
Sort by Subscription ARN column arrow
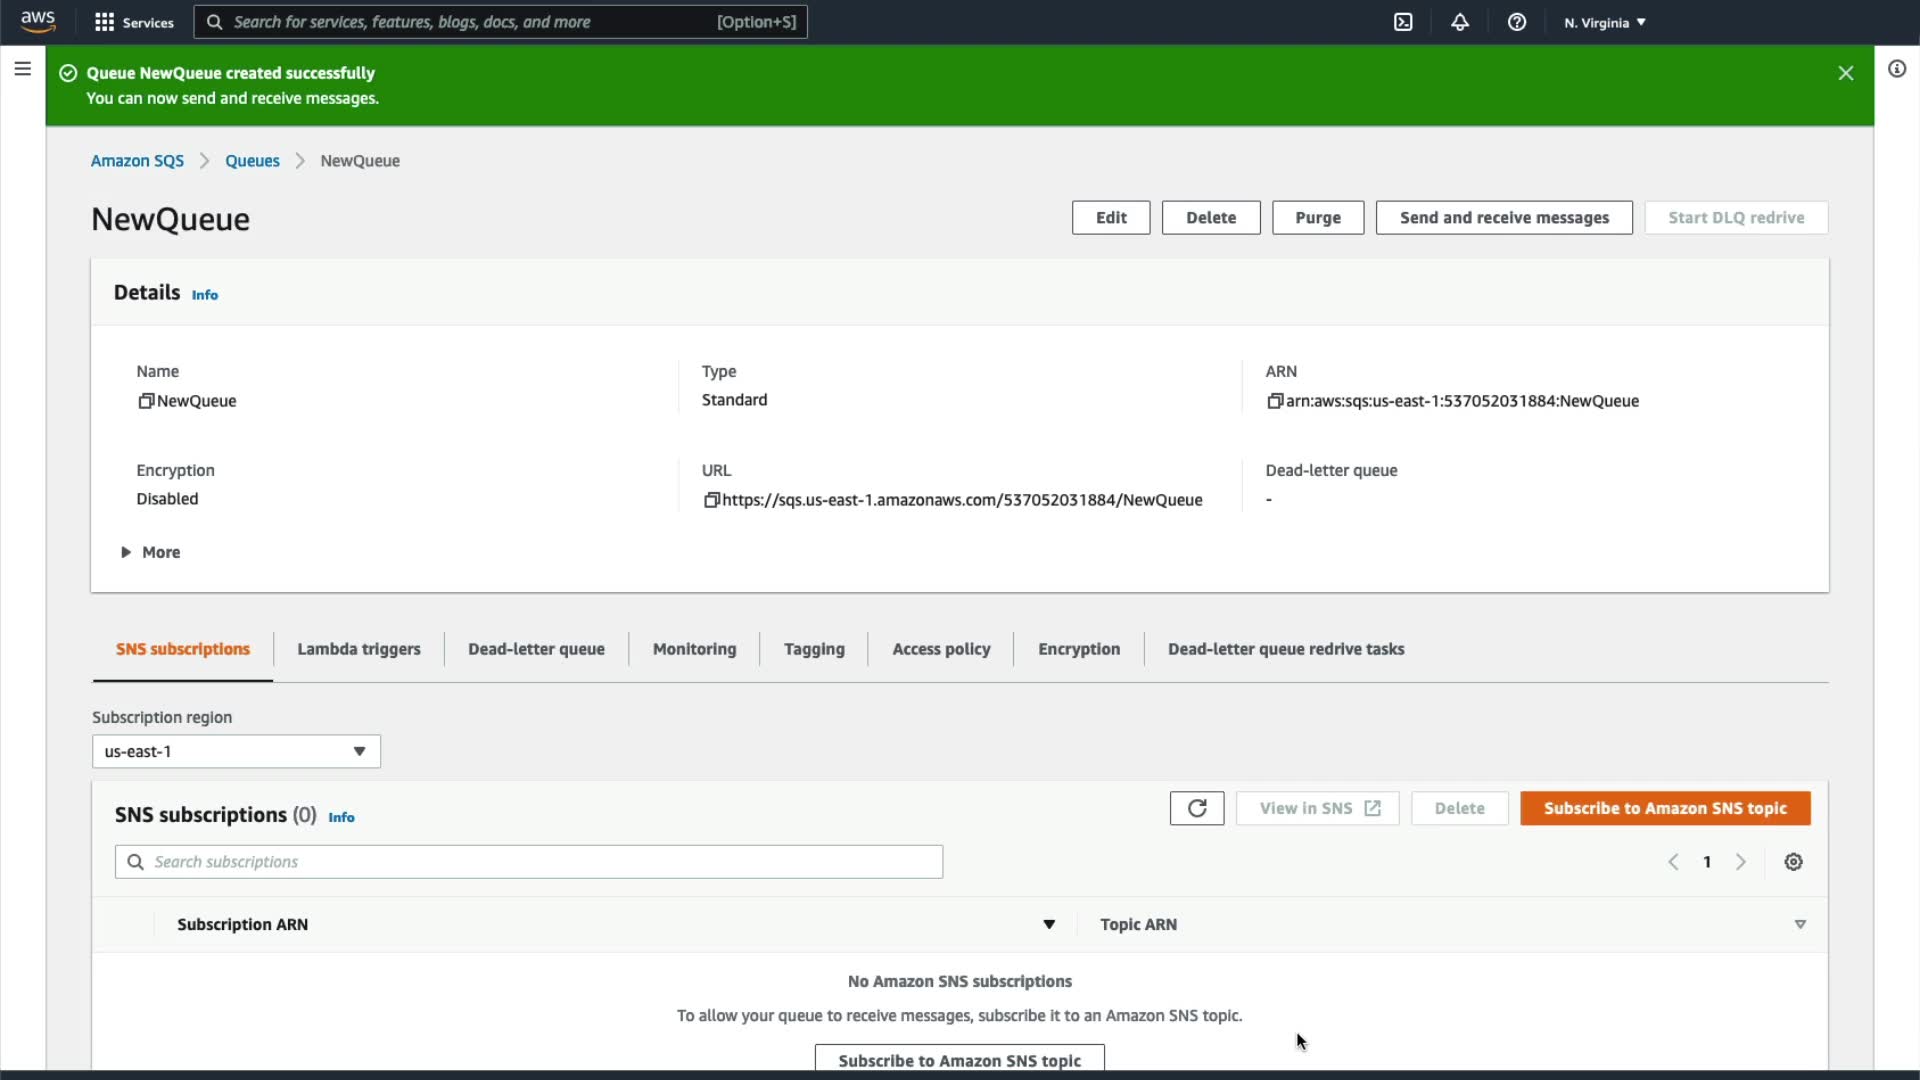1049,925
